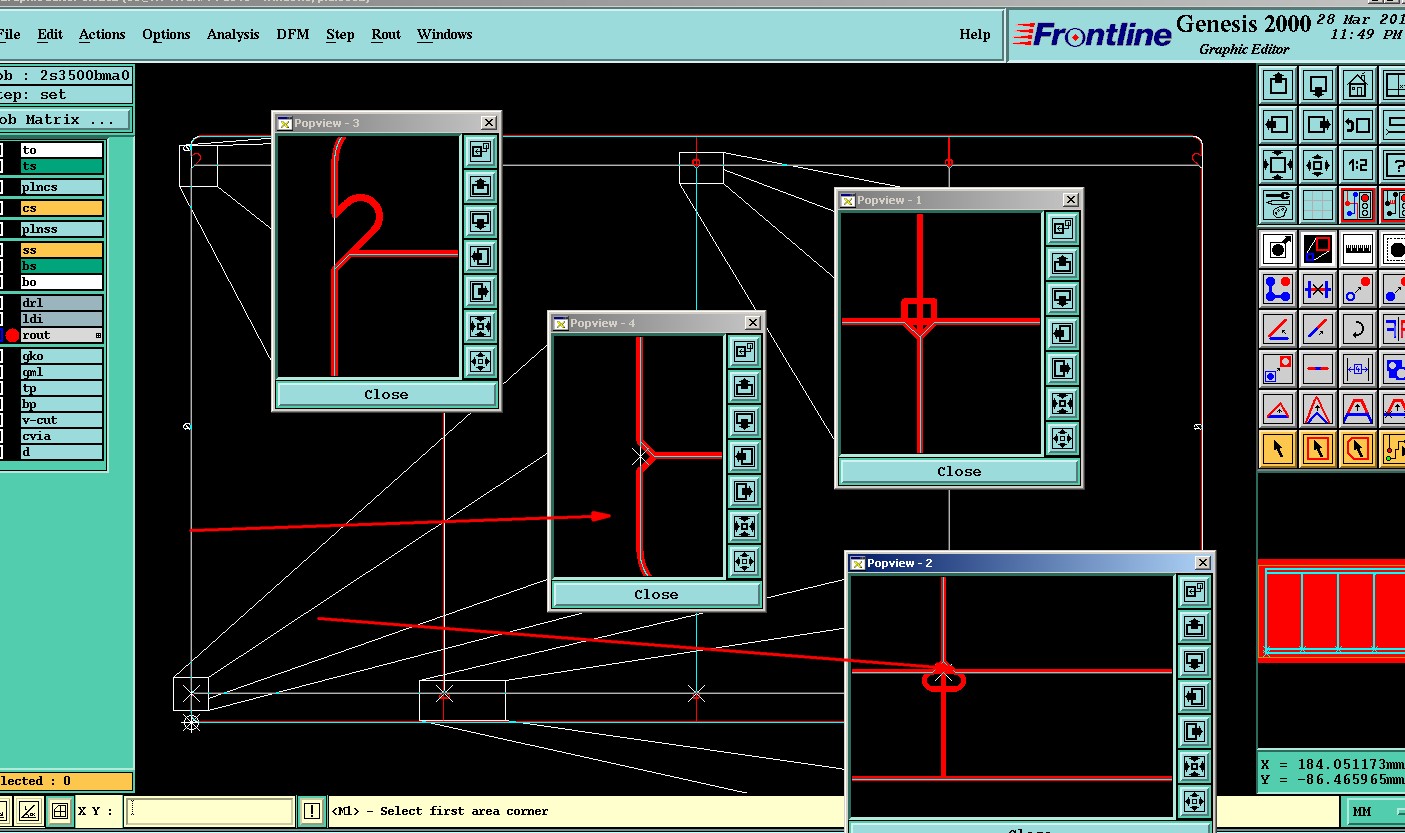
Task: Toggle the grid display icon
Action: [x=1318, y=205]
